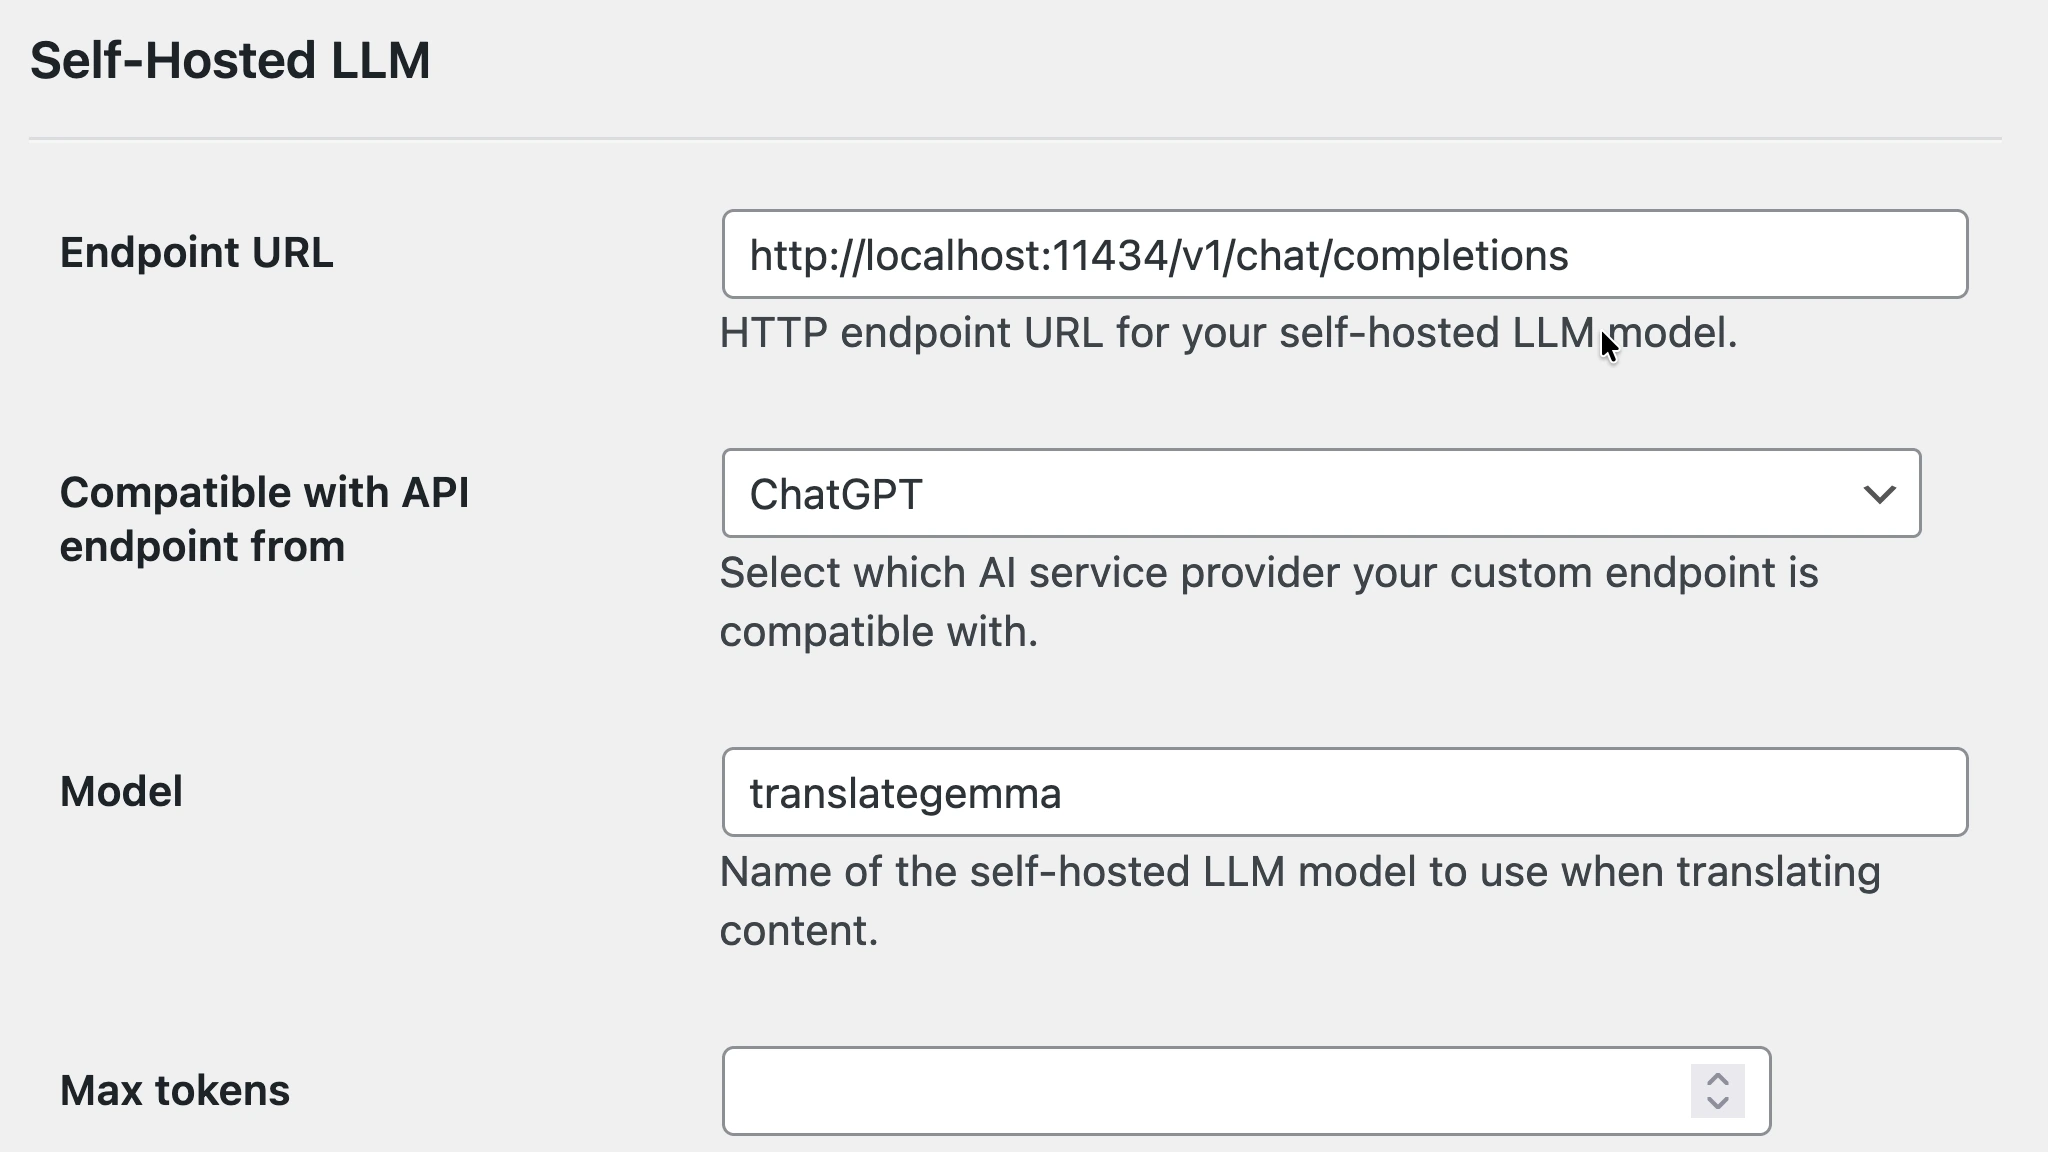Click the self-hosted LLM description under Model
Screen dimensions: 2048x1152
(1300, 900)
